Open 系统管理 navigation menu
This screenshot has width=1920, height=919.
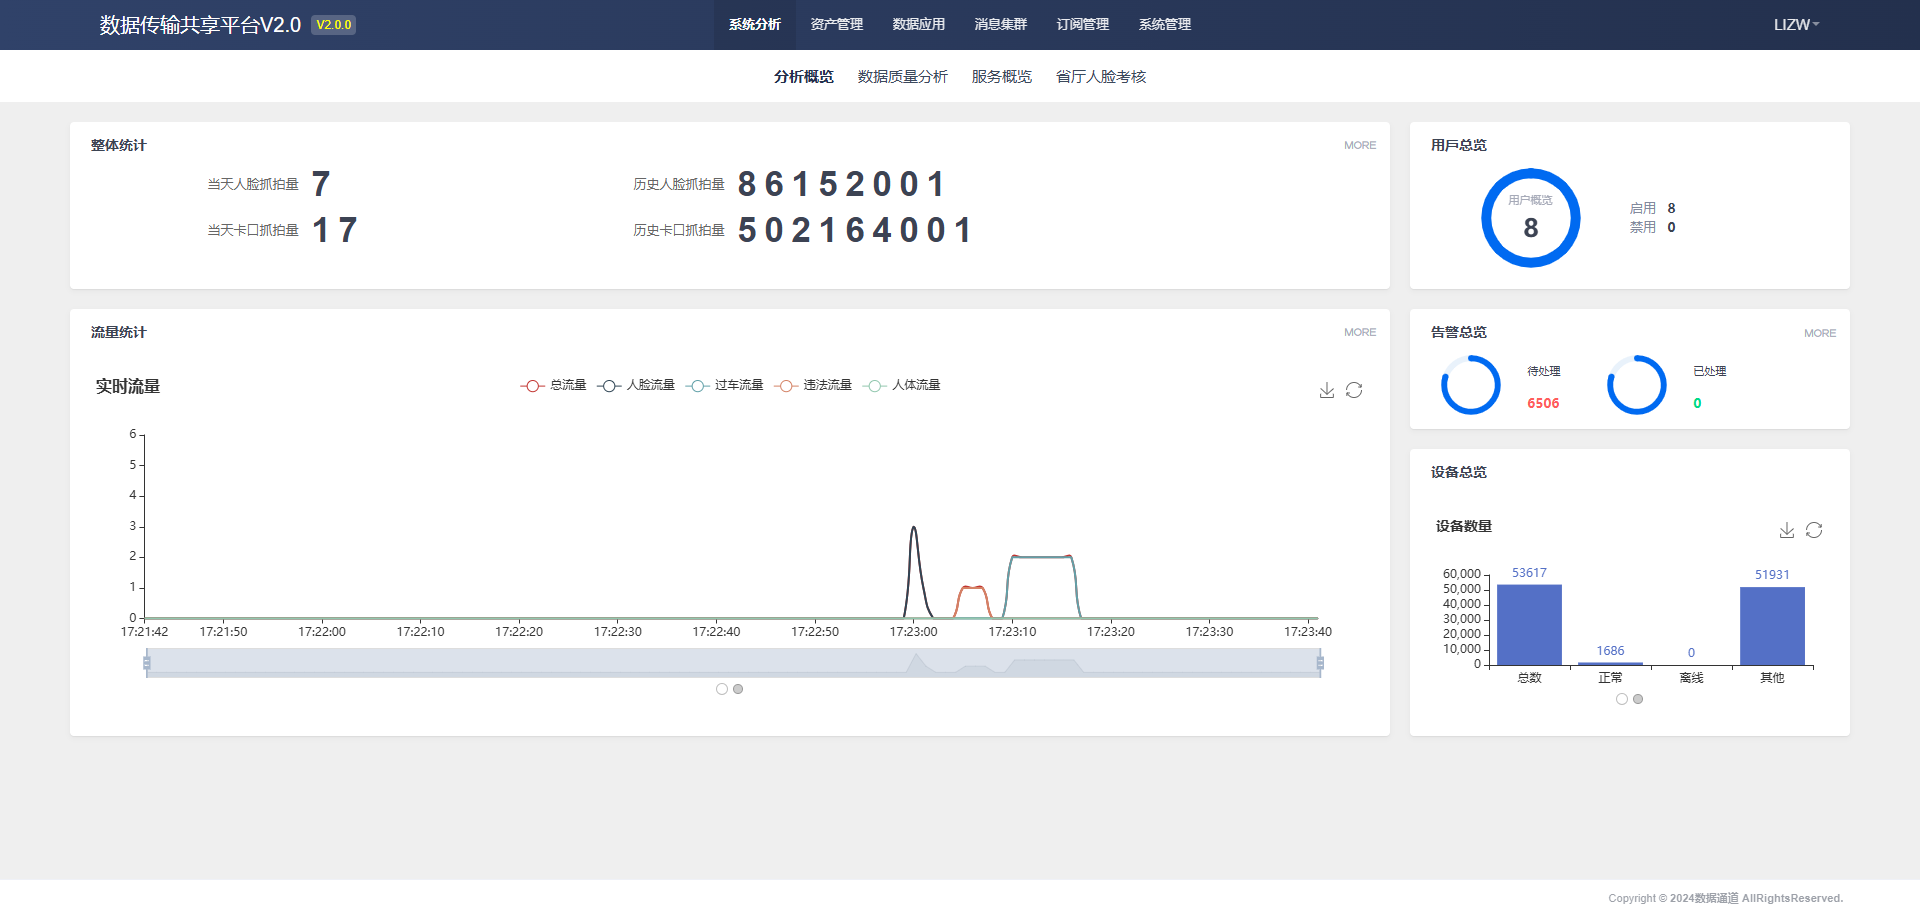click(1164, 25)
